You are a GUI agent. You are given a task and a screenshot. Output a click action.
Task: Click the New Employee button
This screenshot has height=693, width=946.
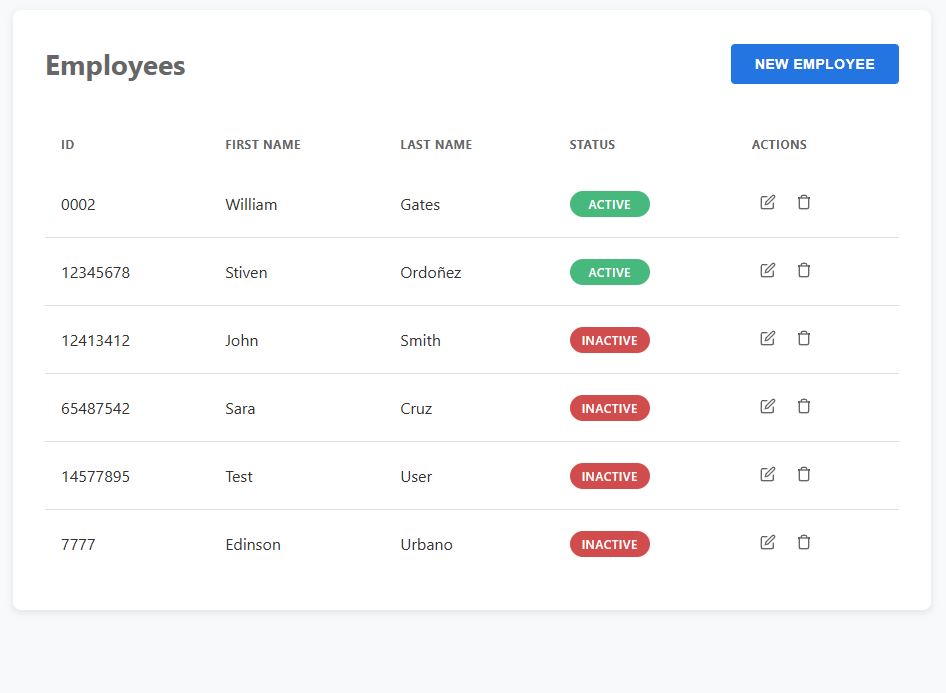[x=814, y=64]
